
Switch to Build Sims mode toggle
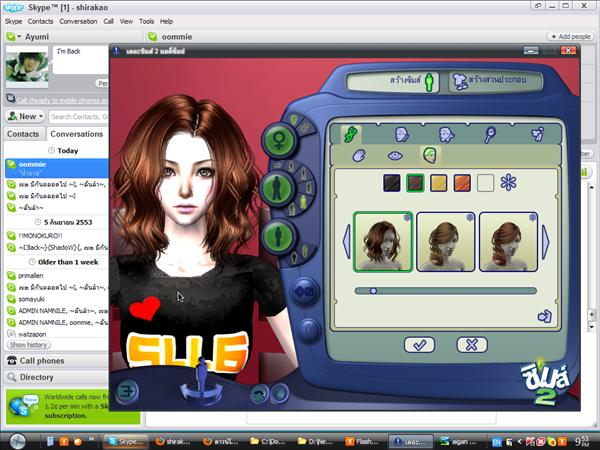tap(393, 81)
